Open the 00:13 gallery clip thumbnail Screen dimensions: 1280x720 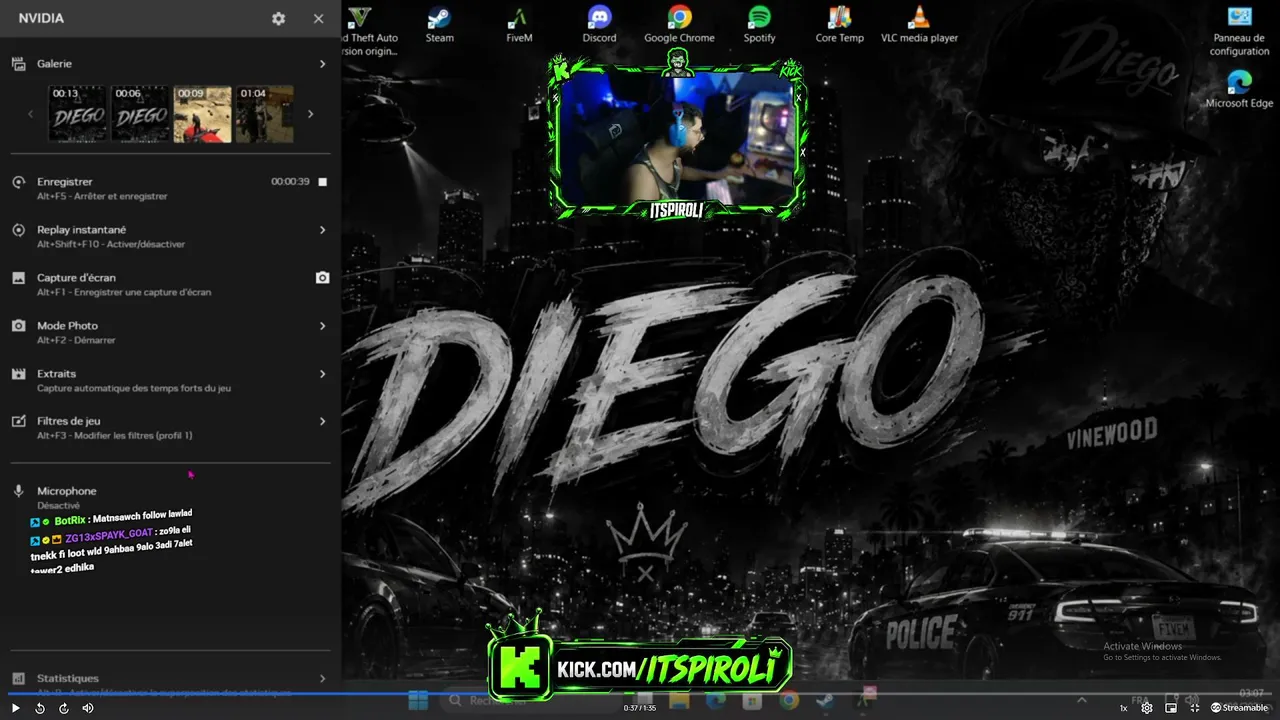click(x=78, y=114)
